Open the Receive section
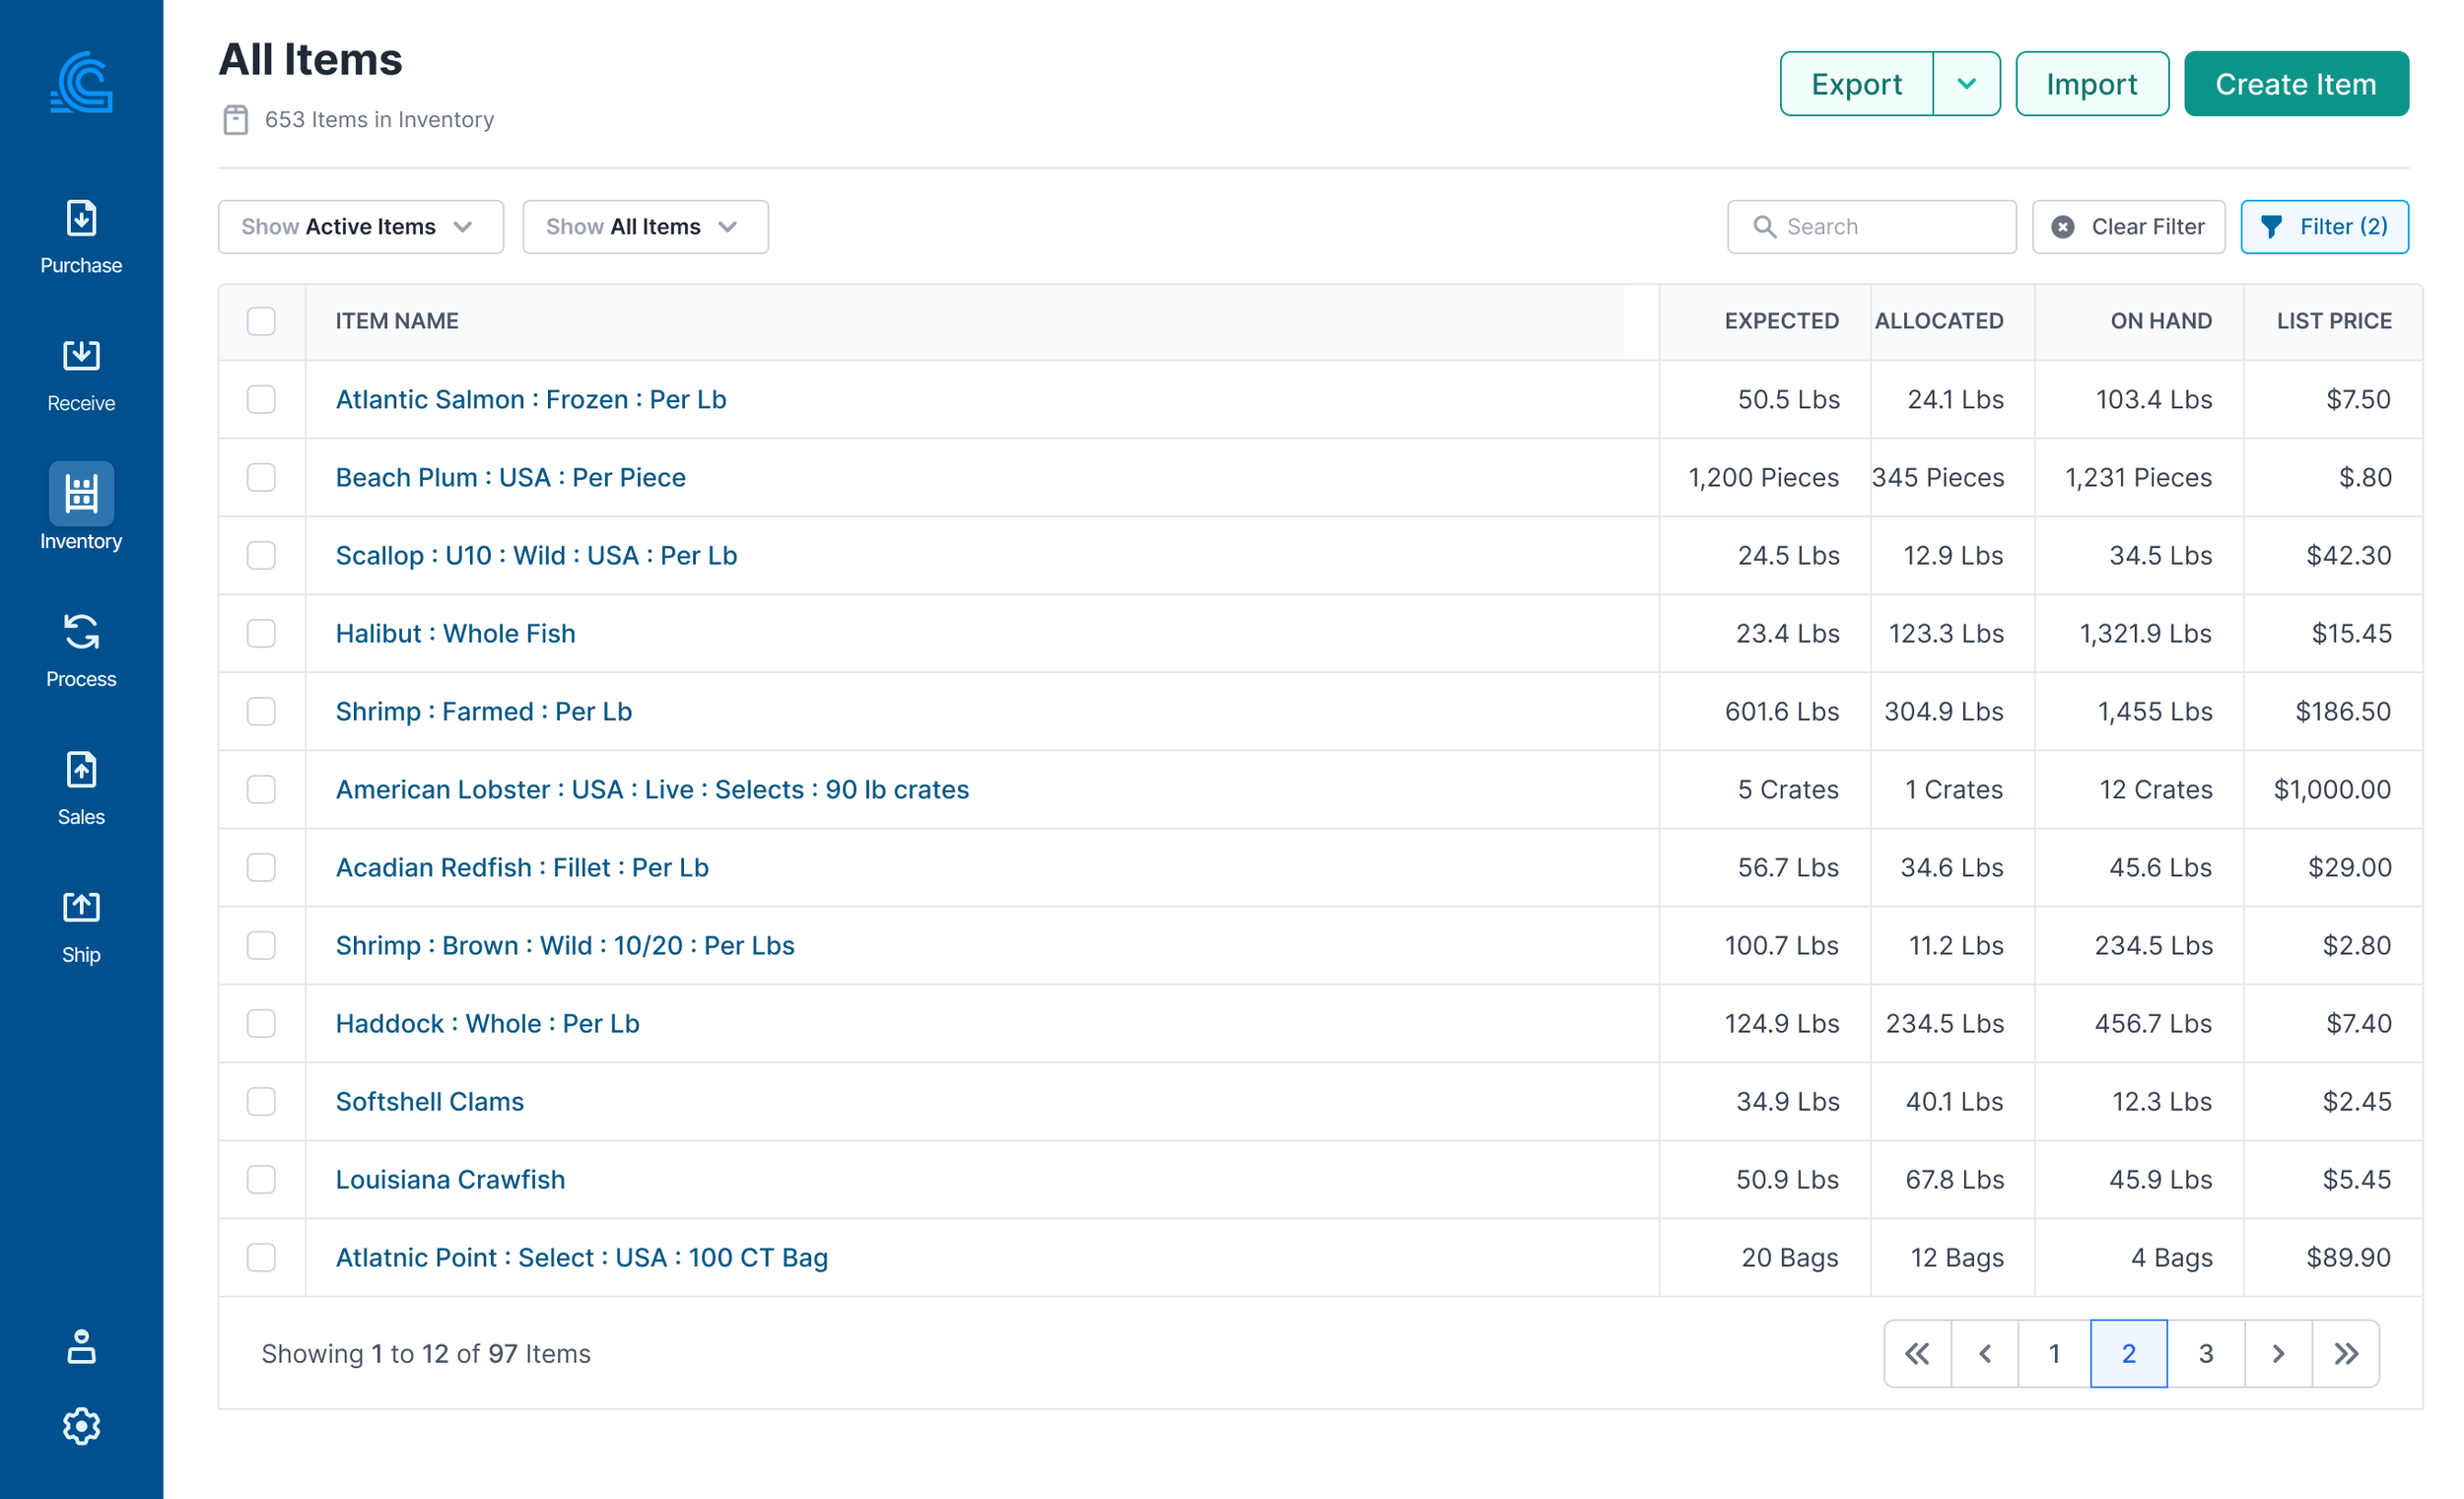Viewport: 2464px width, 1499px height. [x=81, y=375]
